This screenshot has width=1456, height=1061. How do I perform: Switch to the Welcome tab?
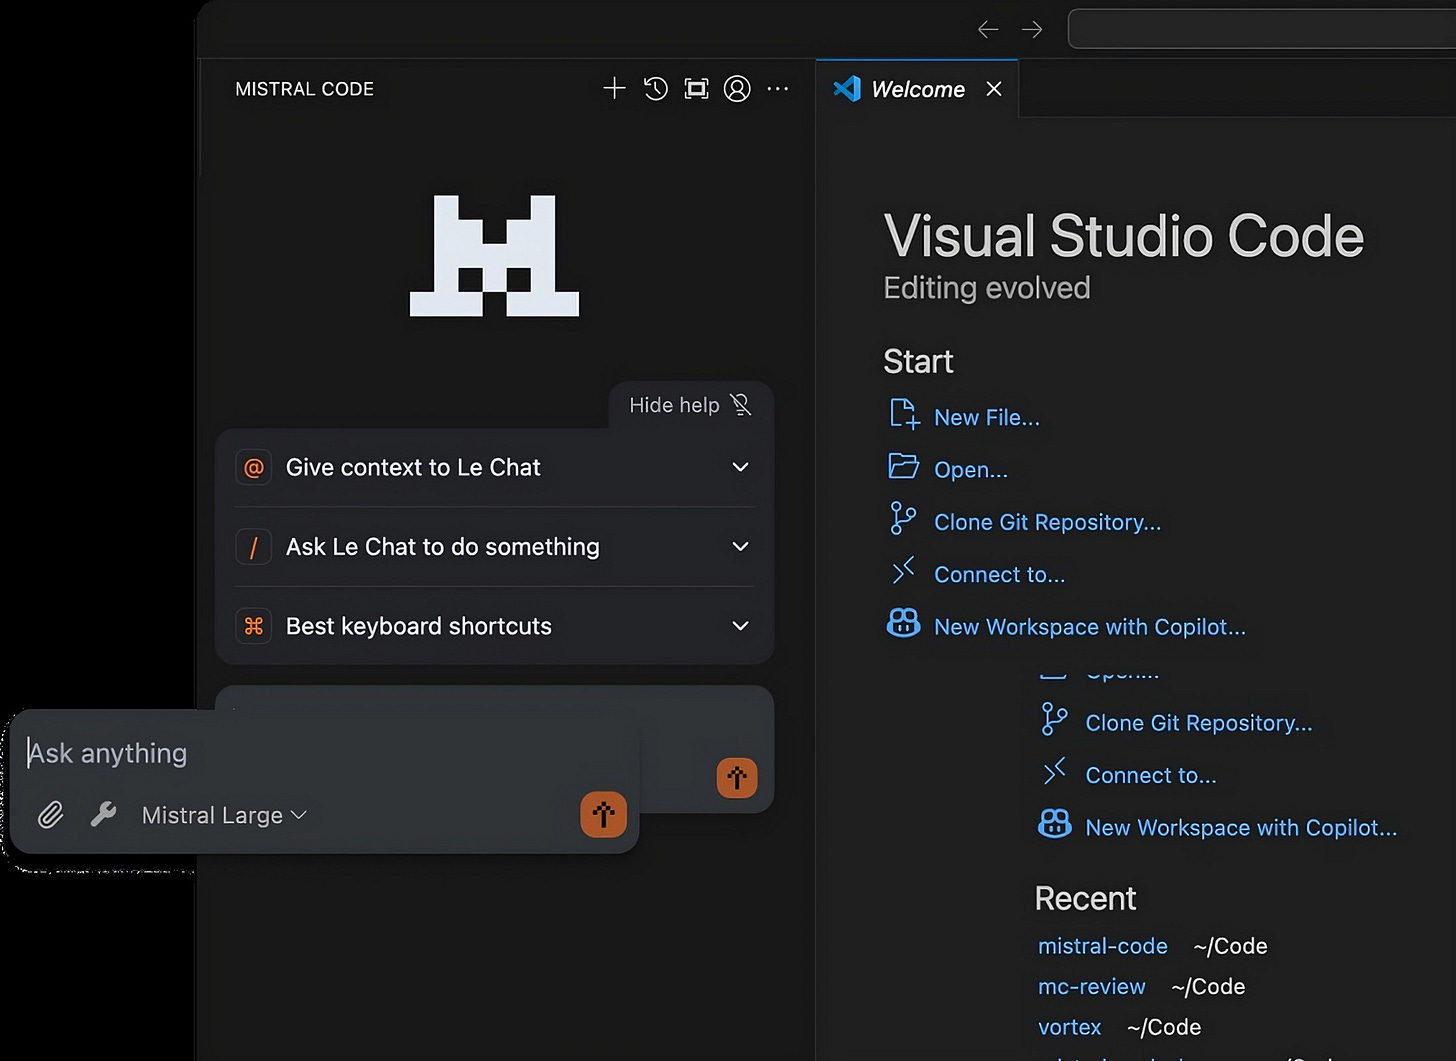click(x=916, y=89)
